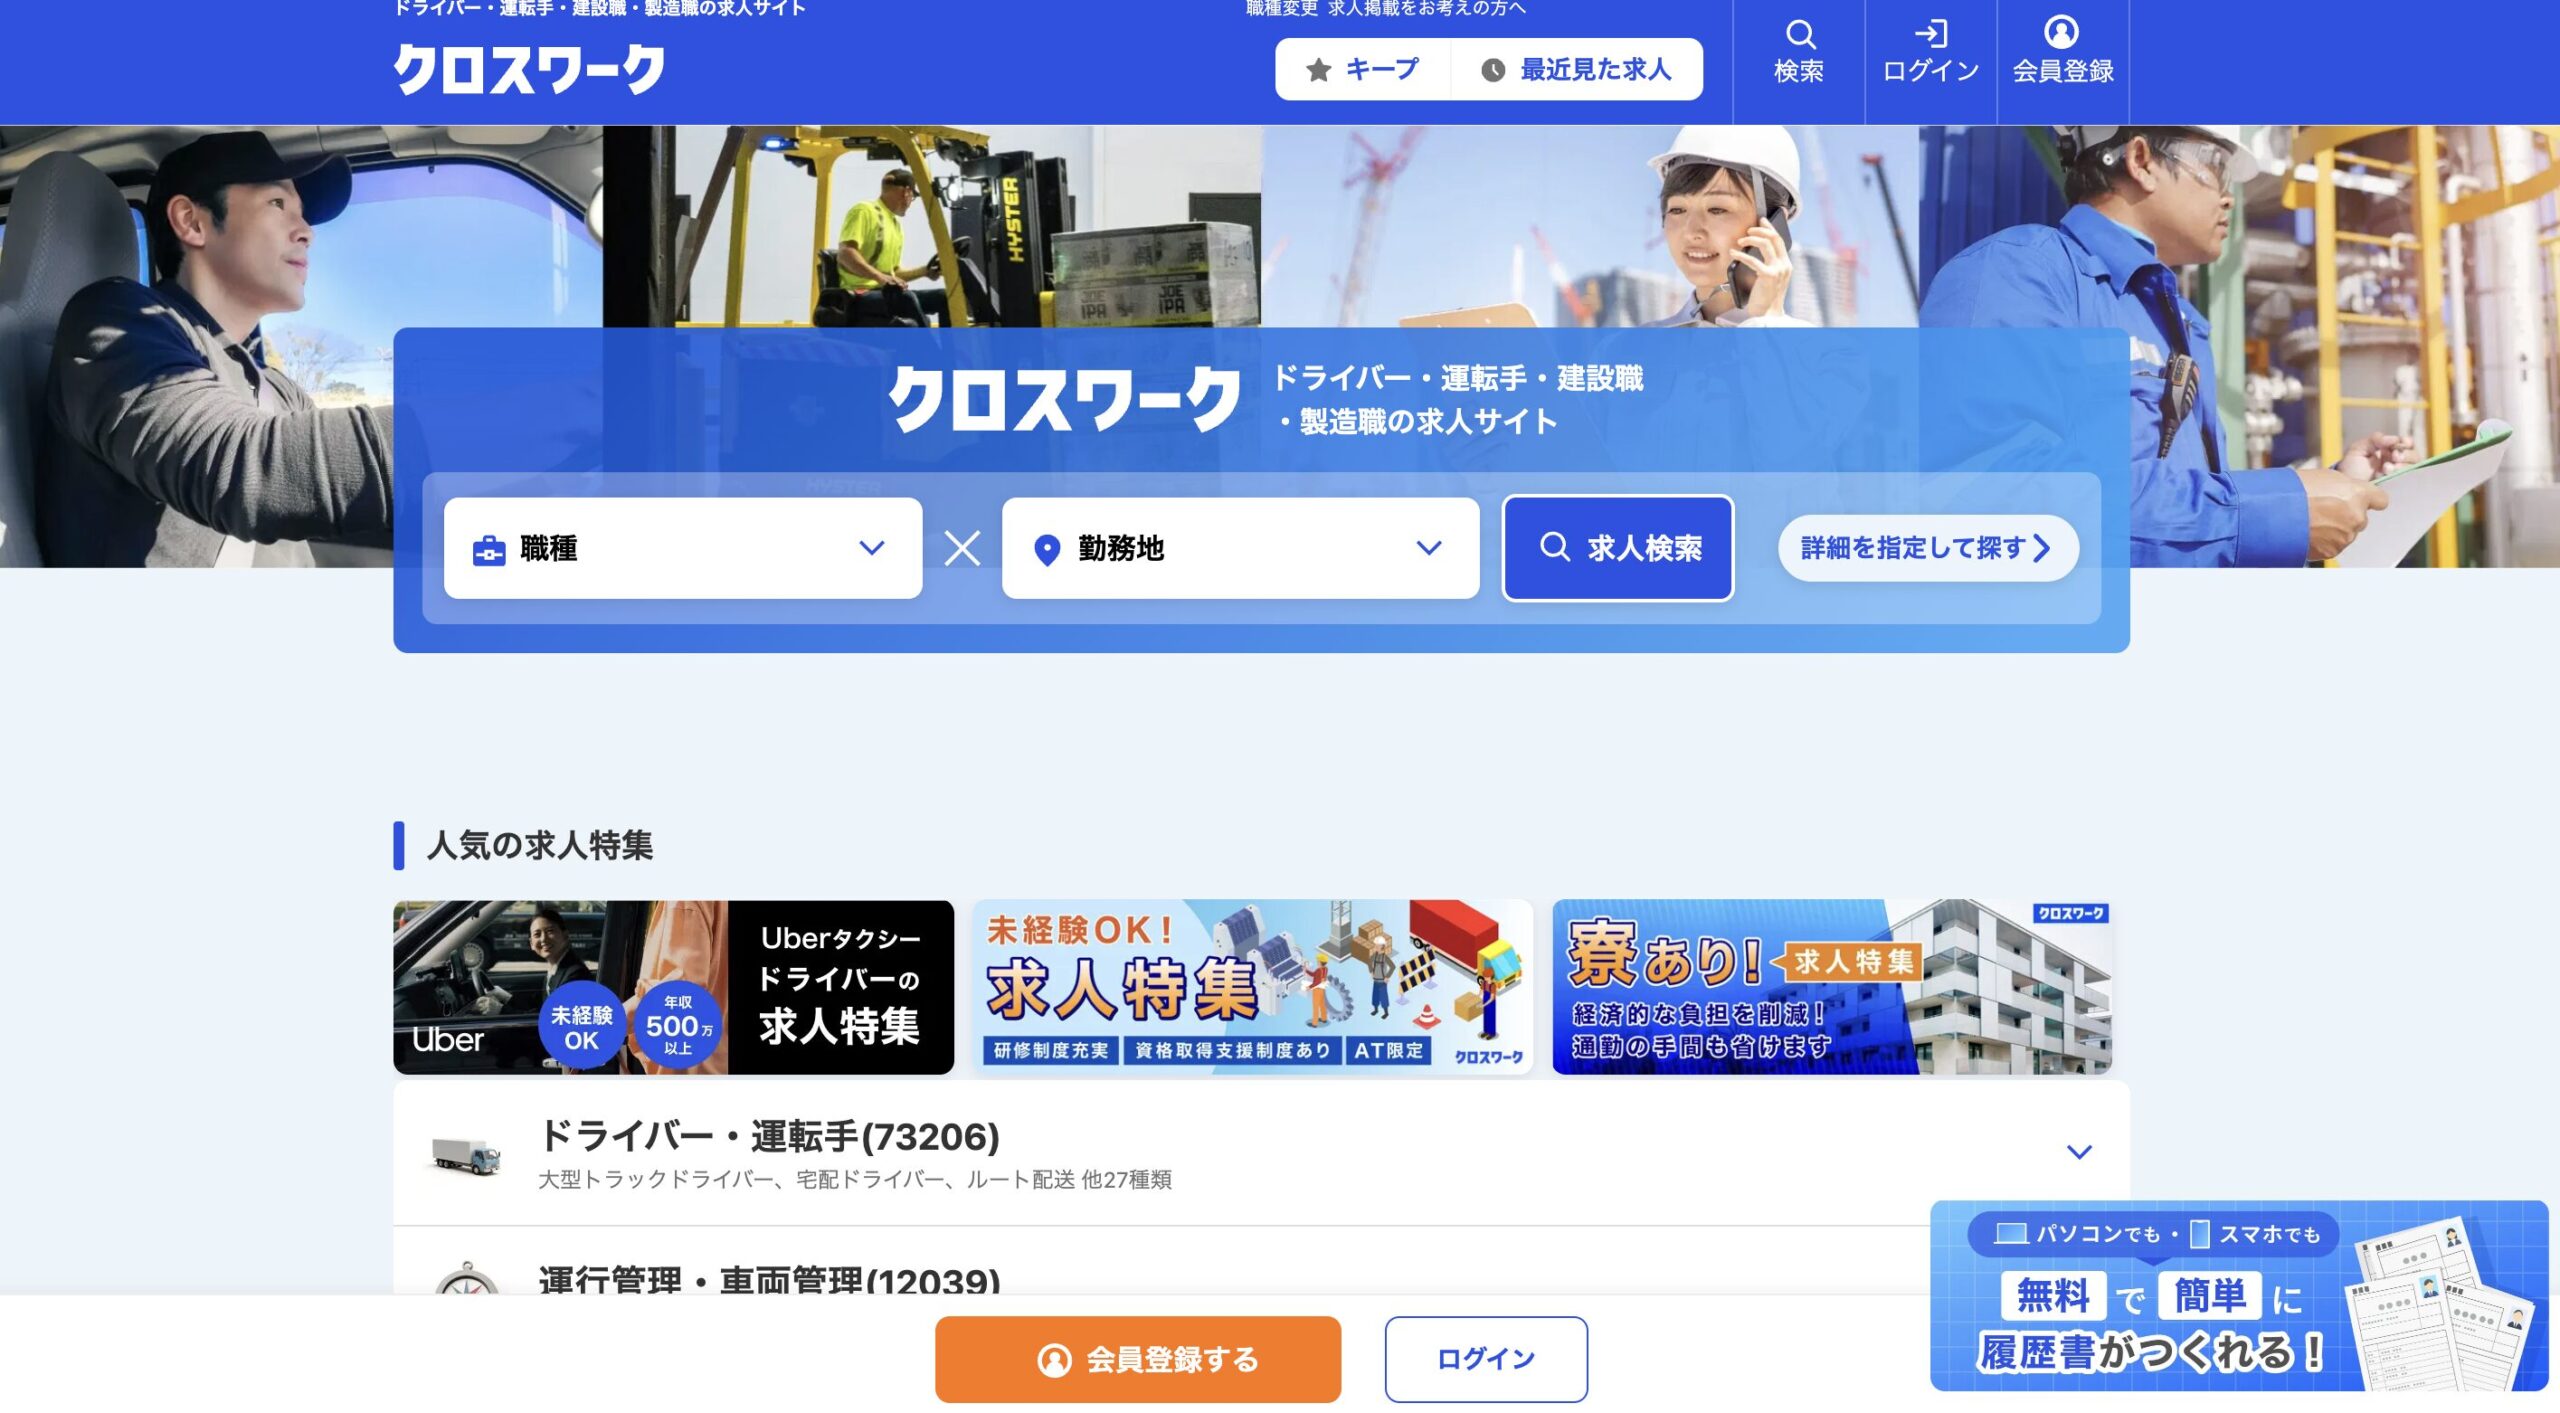This screenshot has width=2560, height=1413.
Task: Click the orange 会員登録する button
Action: [x=1137, y=1359]
